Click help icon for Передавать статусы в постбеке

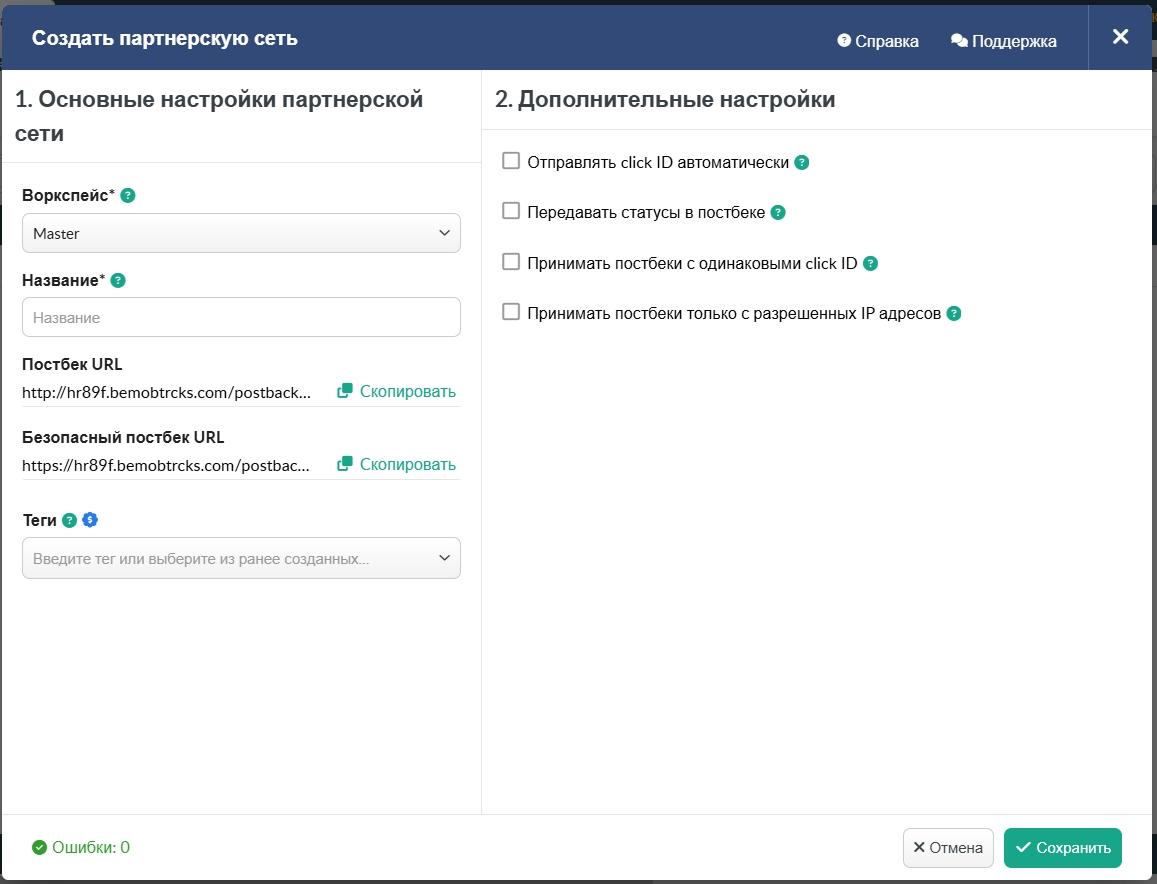[778, 213]
